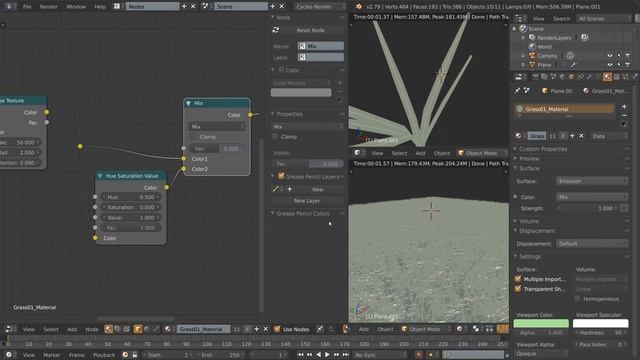Toggle Camera selectability arrow in outliner
Screen dimensions: 640x360
point(619,56)
